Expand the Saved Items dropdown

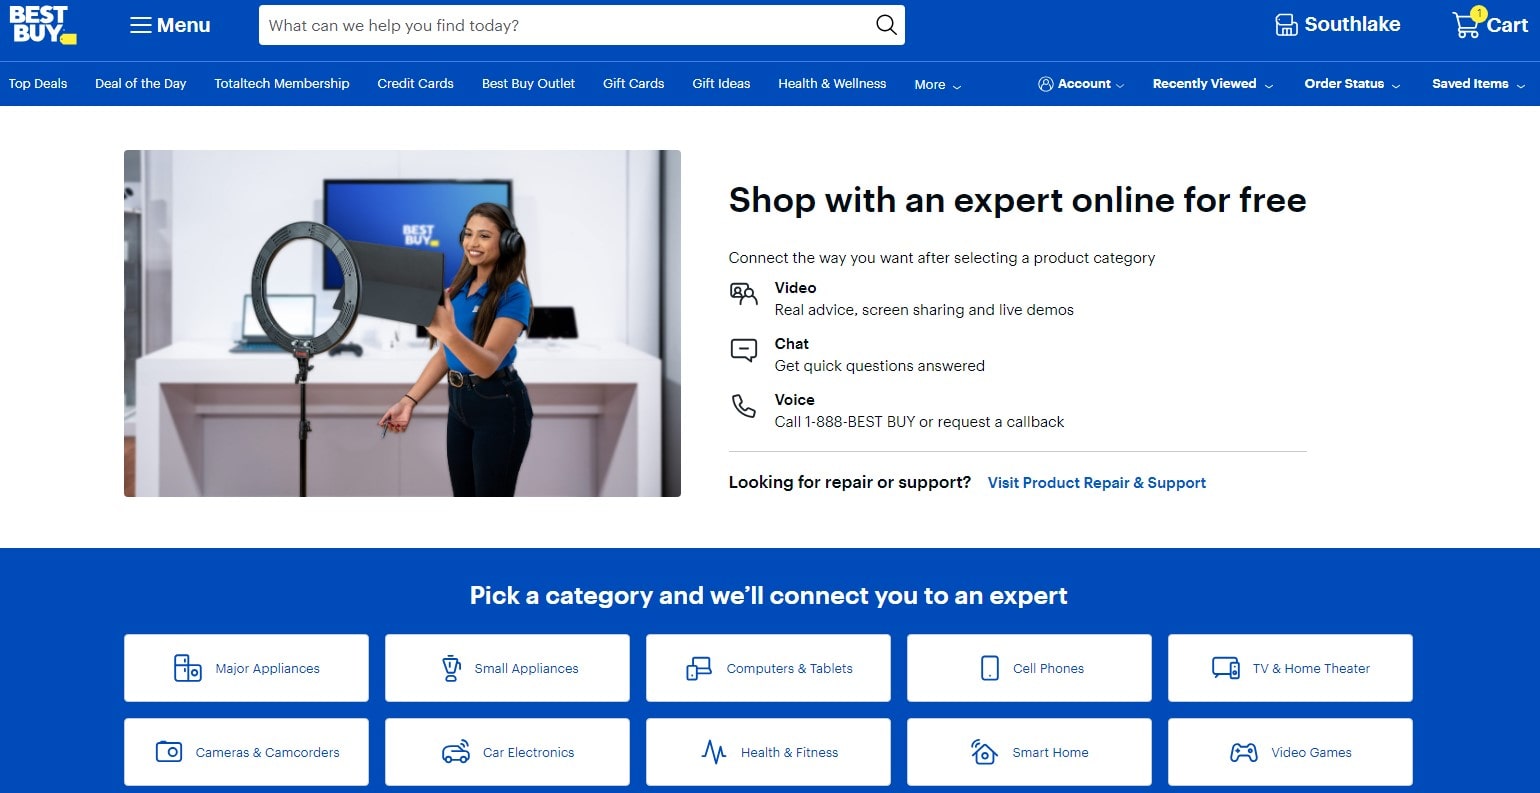coord(1478,84)
